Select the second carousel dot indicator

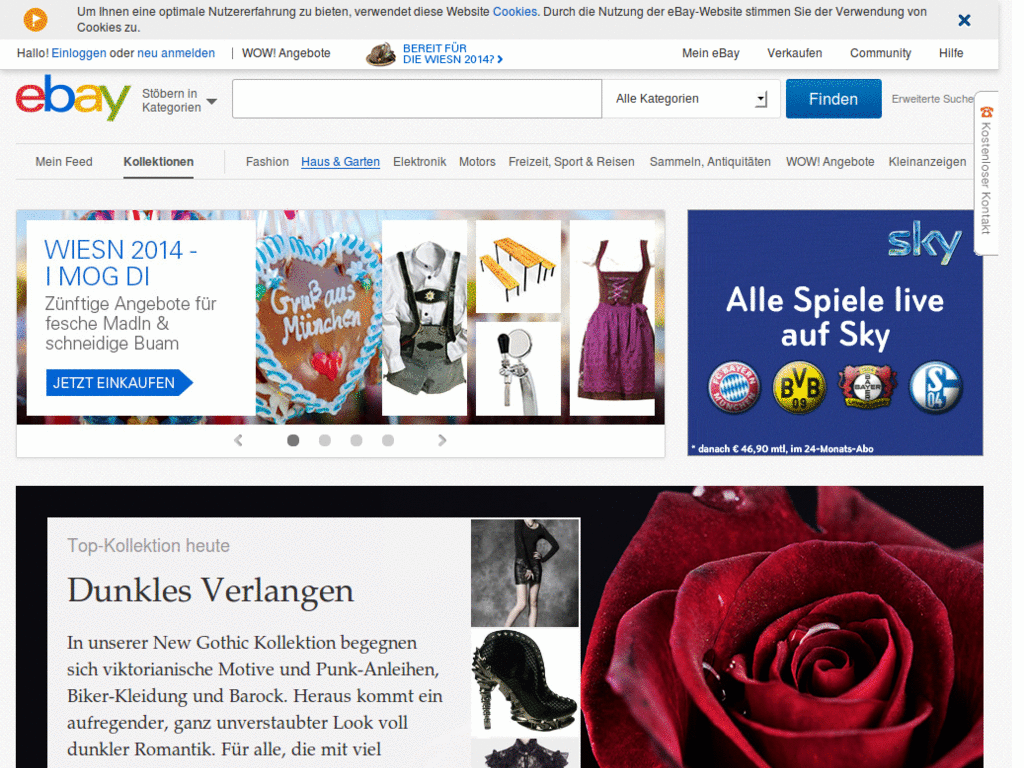pos(325,441)
